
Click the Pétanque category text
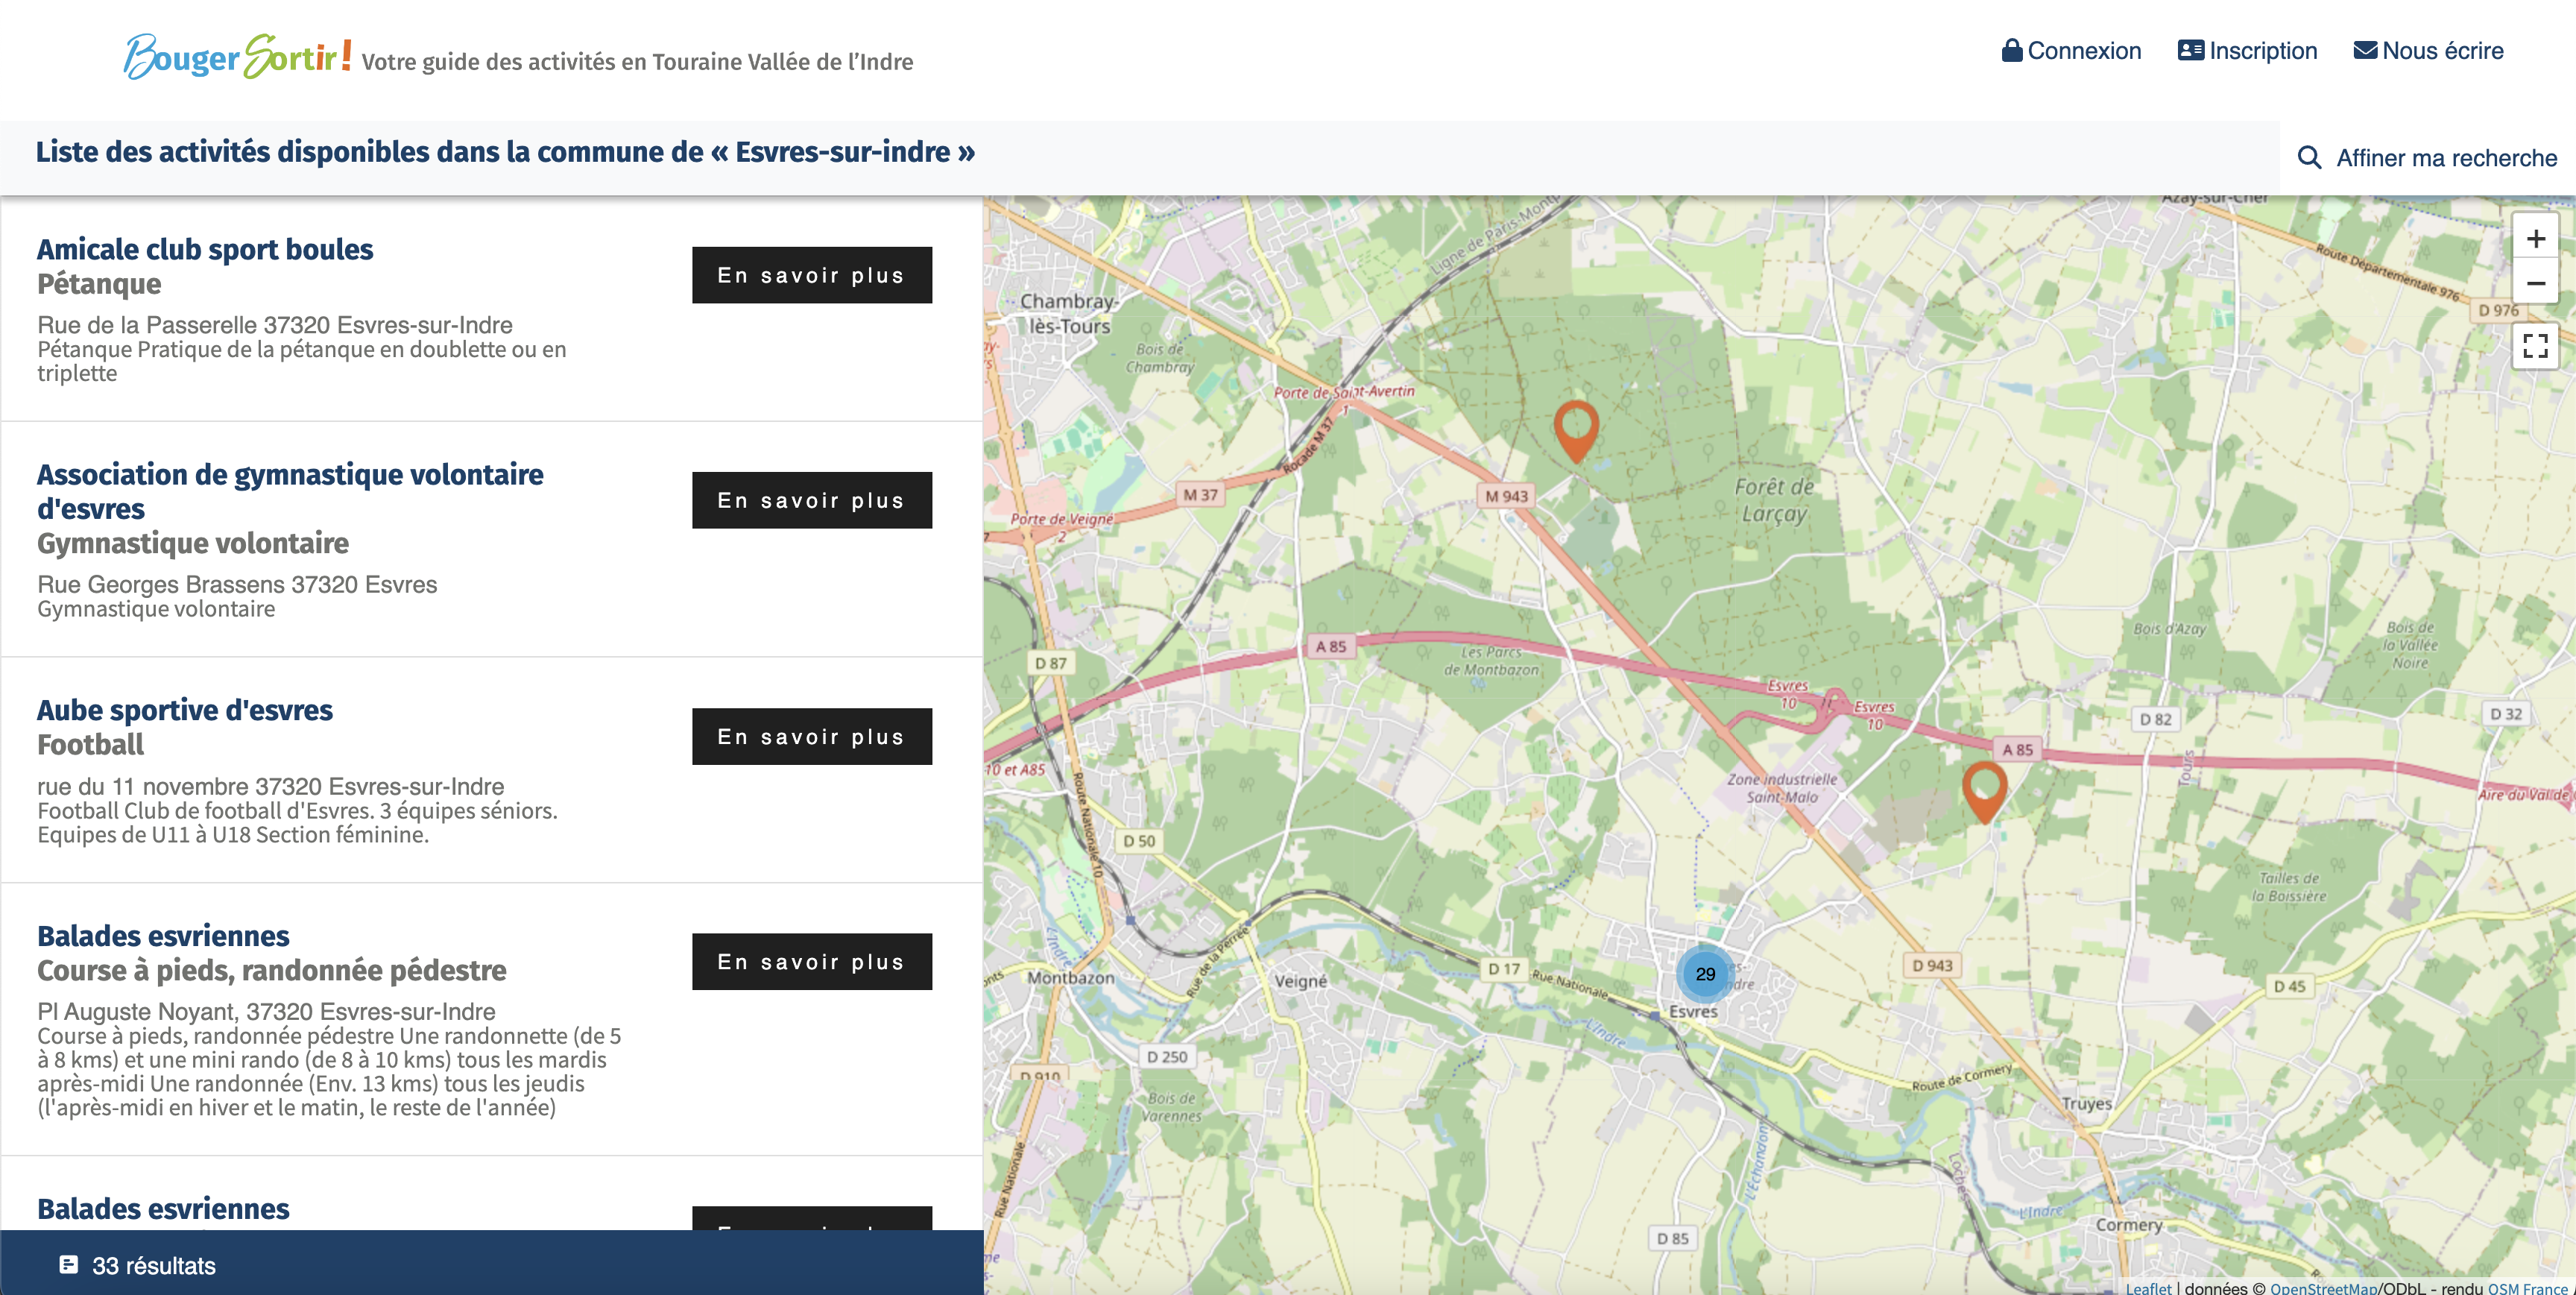coord(99,284)
